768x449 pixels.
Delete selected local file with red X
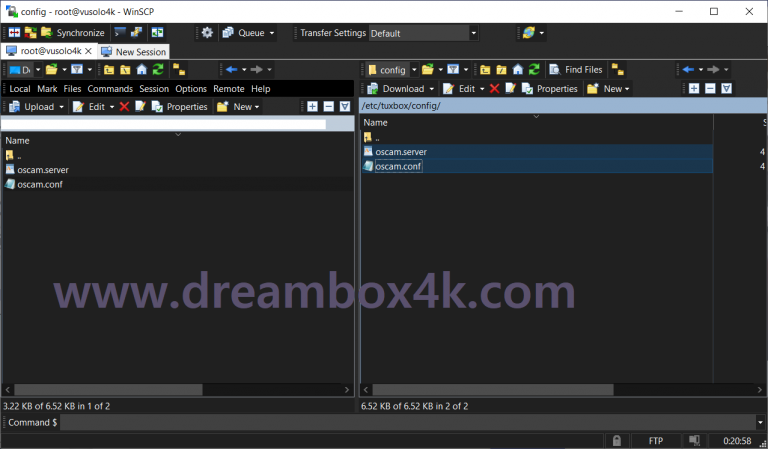[x=124, y=107]
